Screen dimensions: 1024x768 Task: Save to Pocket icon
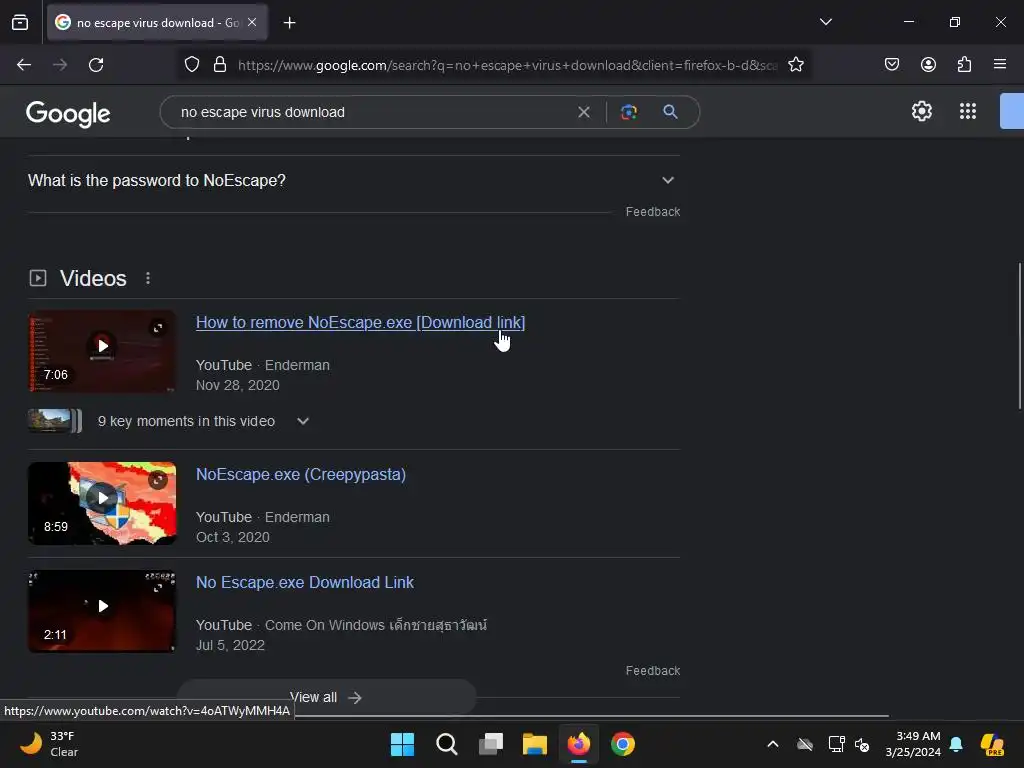(891, 65)
